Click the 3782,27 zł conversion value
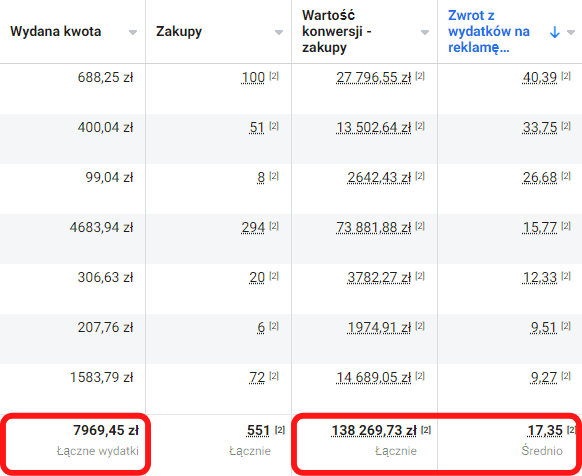The height and width of the screenshot is (476, 582). coord(379,277)
